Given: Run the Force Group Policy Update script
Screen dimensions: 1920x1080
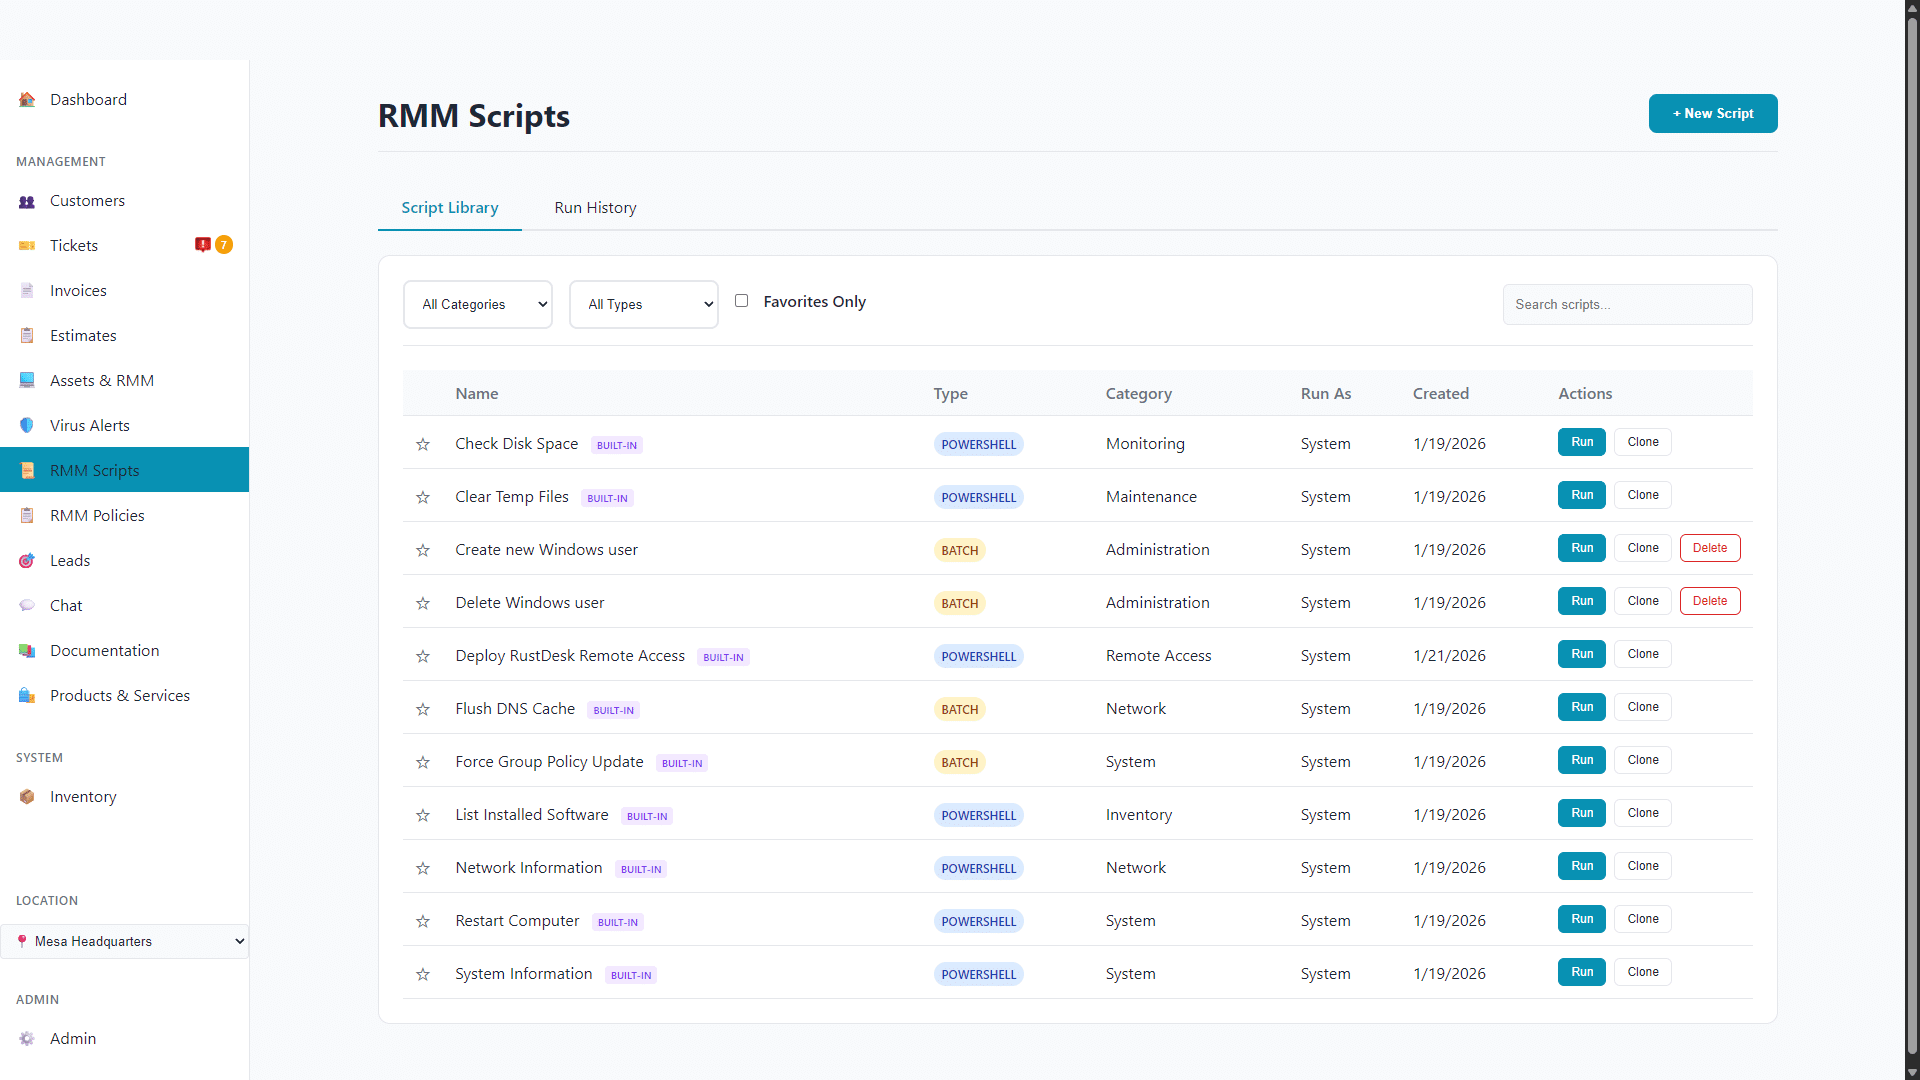Looking at the screenshot, I should coord(1582,760).
